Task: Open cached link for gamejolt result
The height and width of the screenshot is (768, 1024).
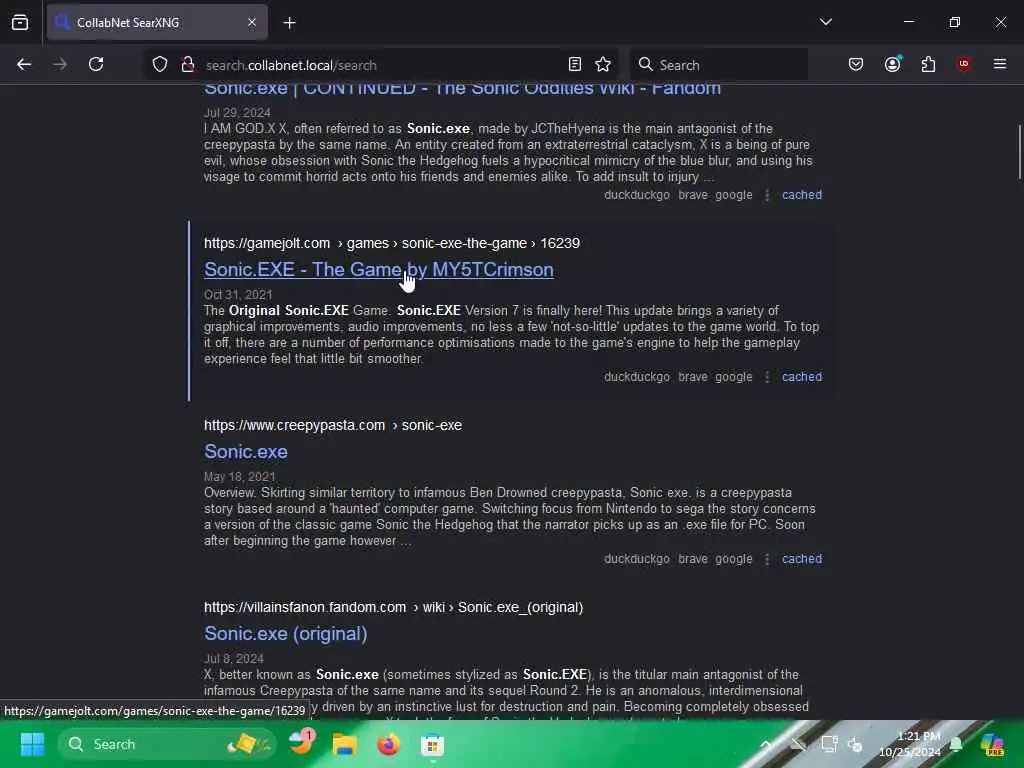Action: click(802, 377)
